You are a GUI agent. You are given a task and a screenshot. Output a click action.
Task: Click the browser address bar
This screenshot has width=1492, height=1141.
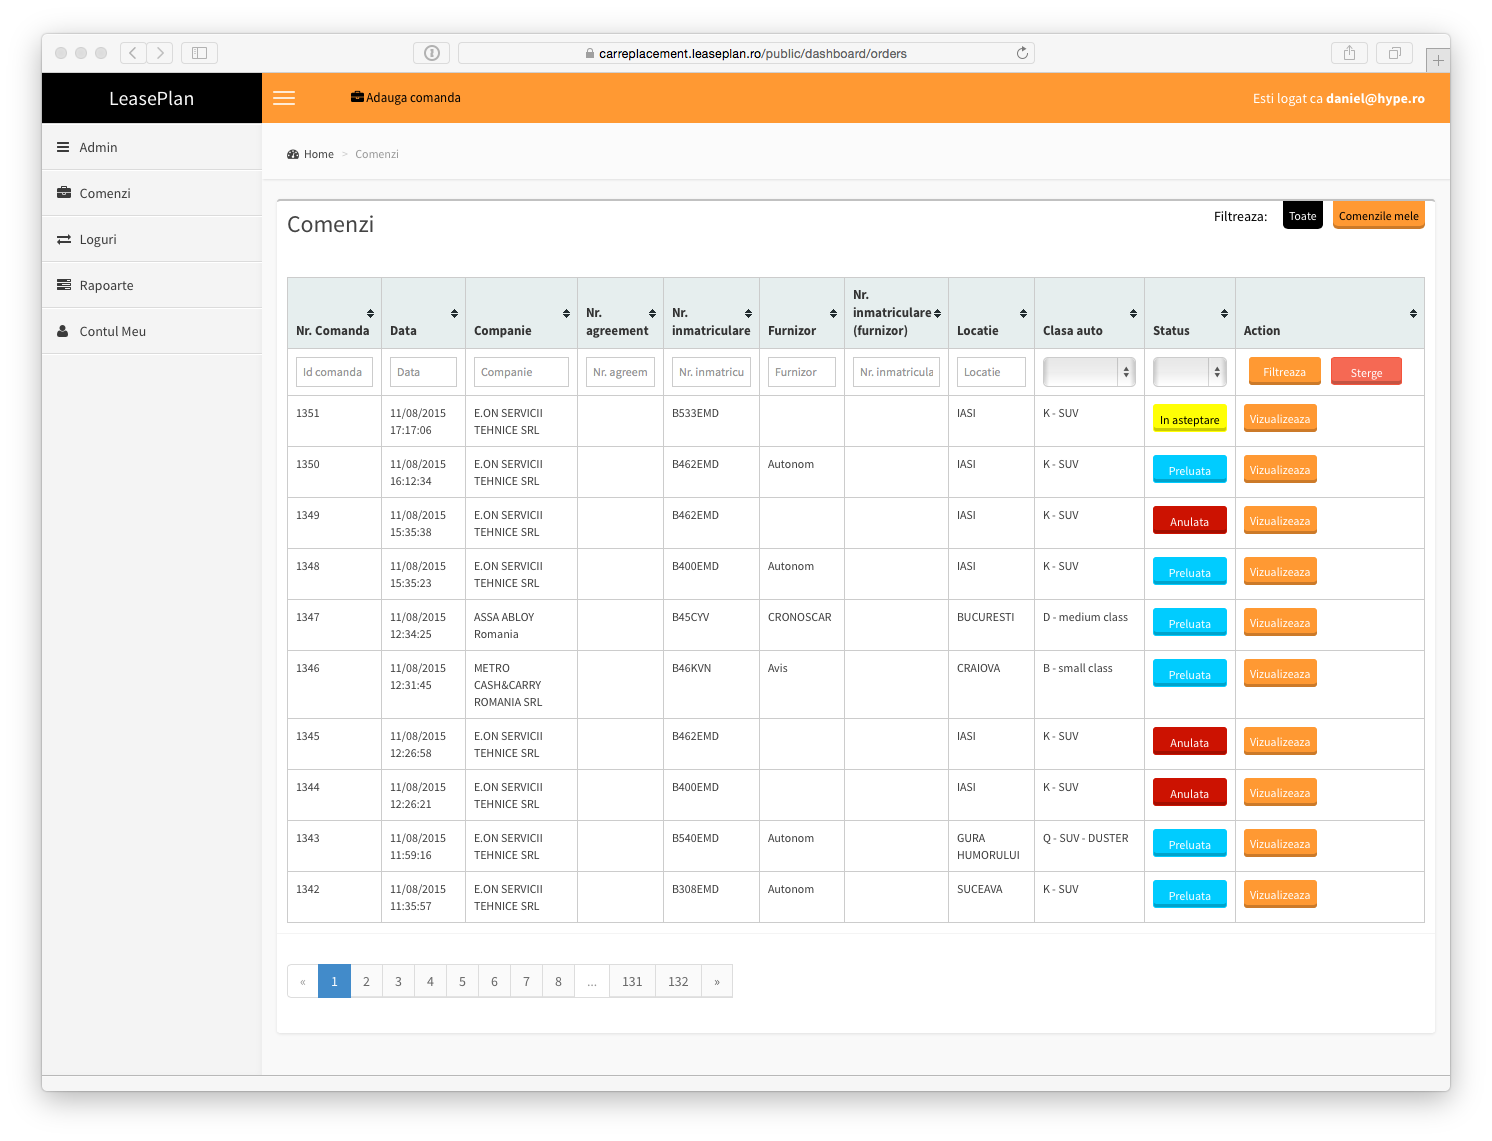coord(746,53)
